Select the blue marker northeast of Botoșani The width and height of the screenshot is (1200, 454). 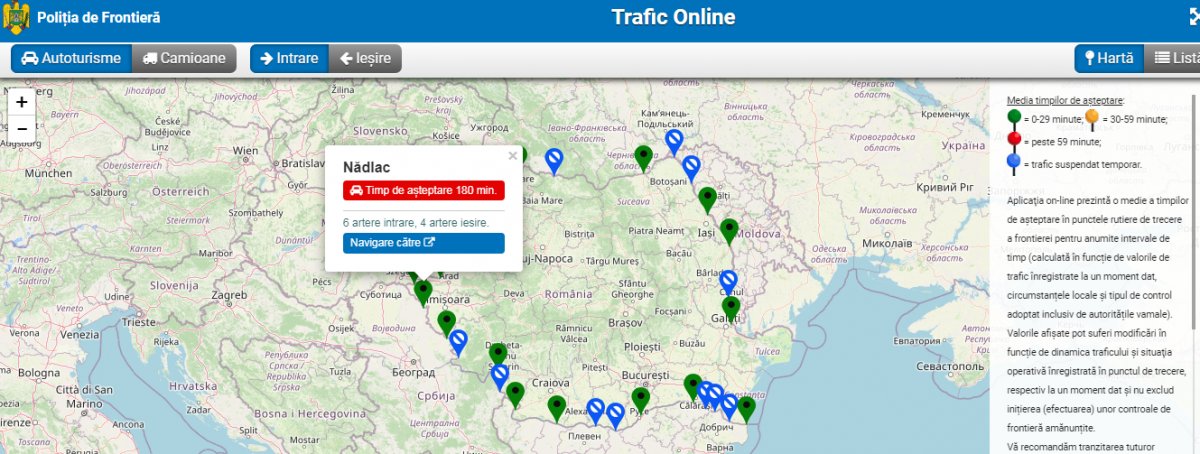pyautogui.click(x=691, y=168)
